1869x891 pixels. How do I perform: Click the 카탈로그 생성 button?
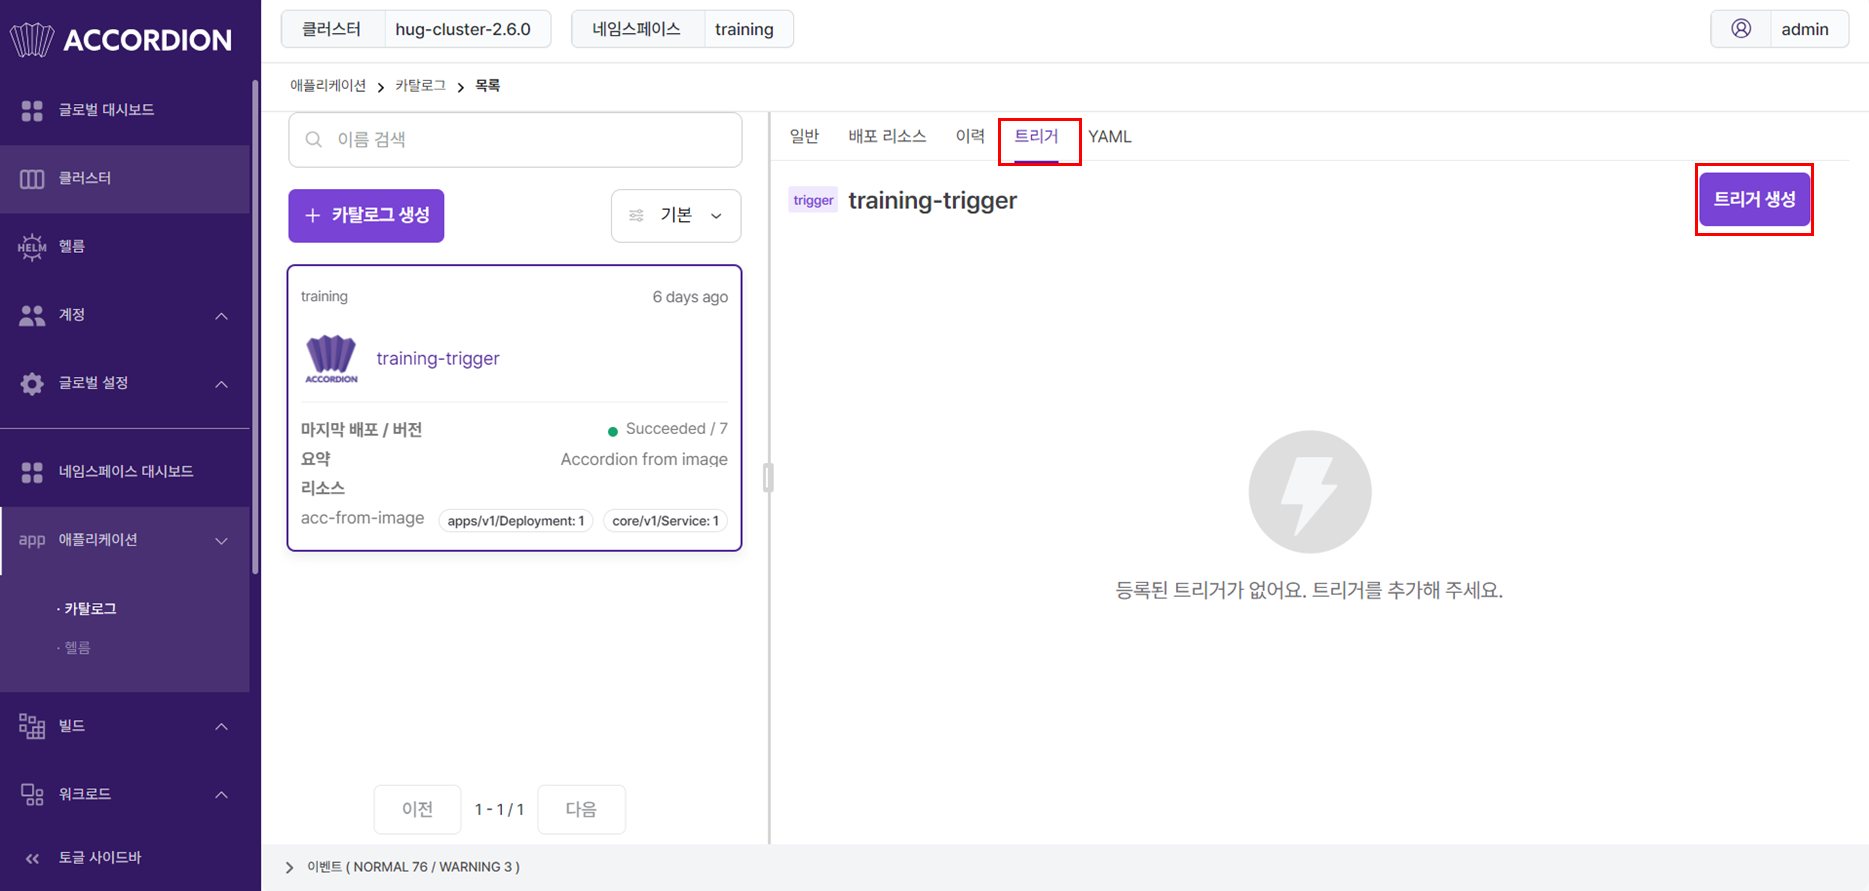tap(366, 216)
